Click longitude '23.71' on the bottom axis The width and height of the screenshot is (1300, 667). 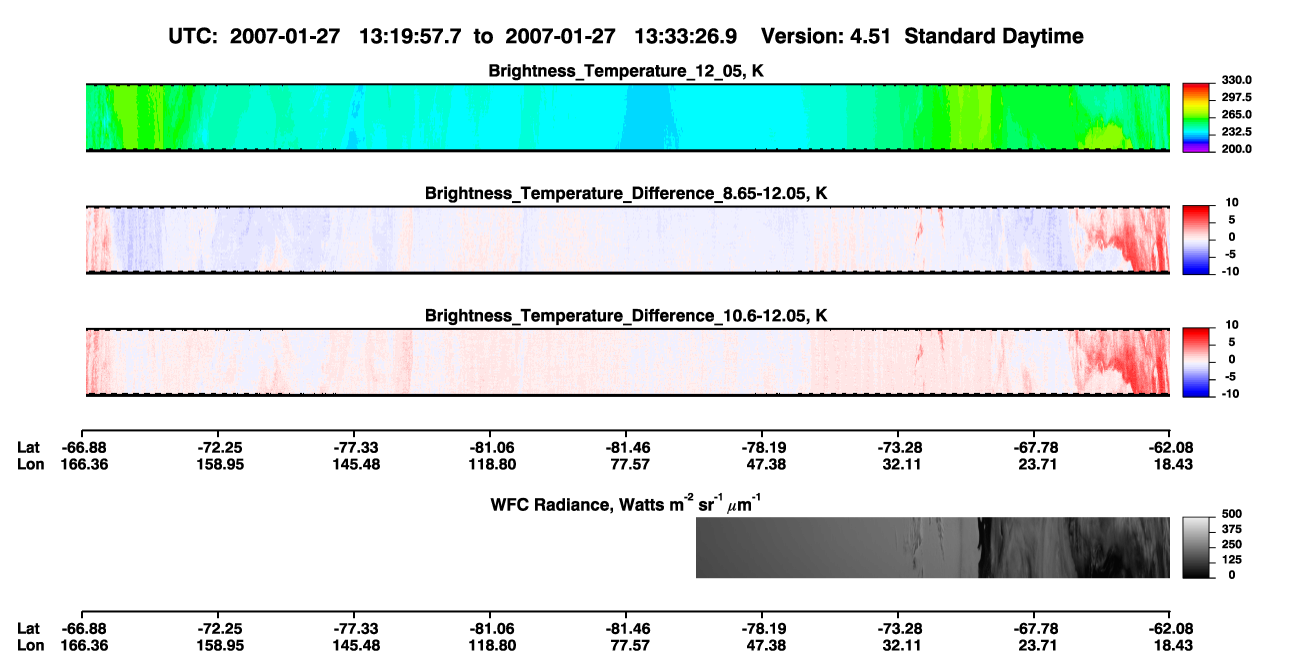click(x=1034, y=646)
